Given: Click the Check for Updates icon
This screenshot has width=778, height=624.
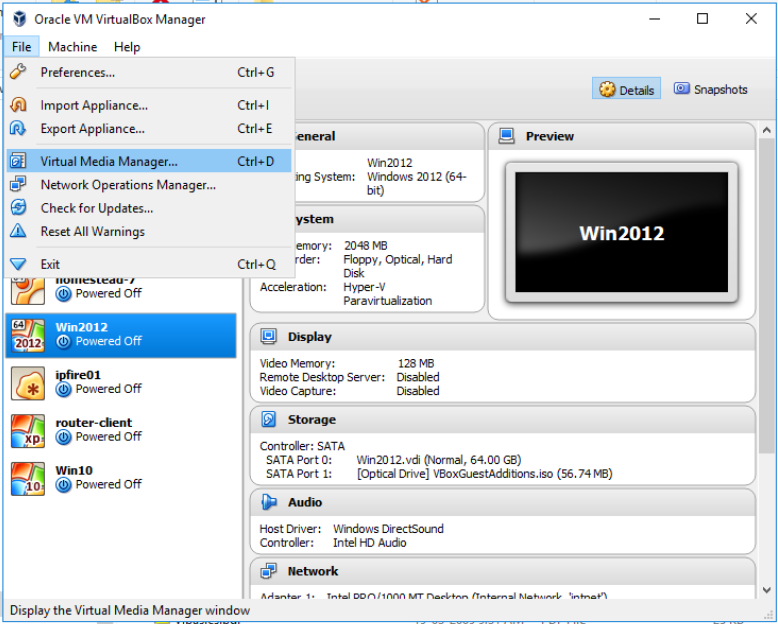Looking at the screenshot, I should (x=18, y=207).
